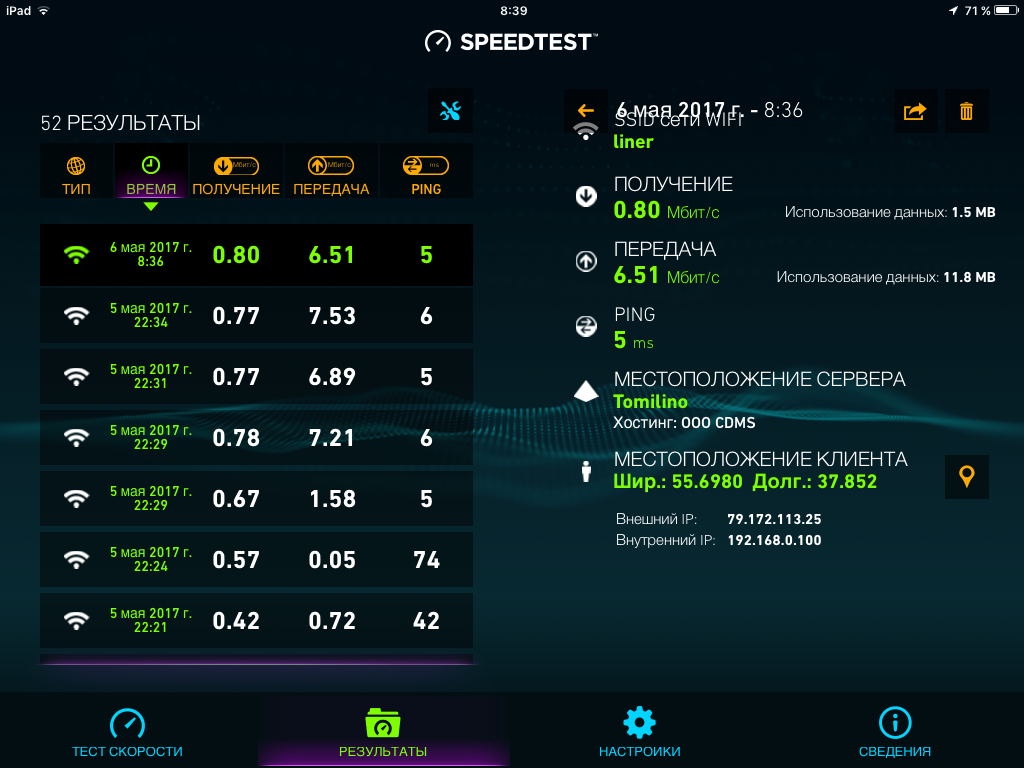Open the СВЕДЕНИЯ info tab
The image size is (1024, 768).
[x=895, y=733]
